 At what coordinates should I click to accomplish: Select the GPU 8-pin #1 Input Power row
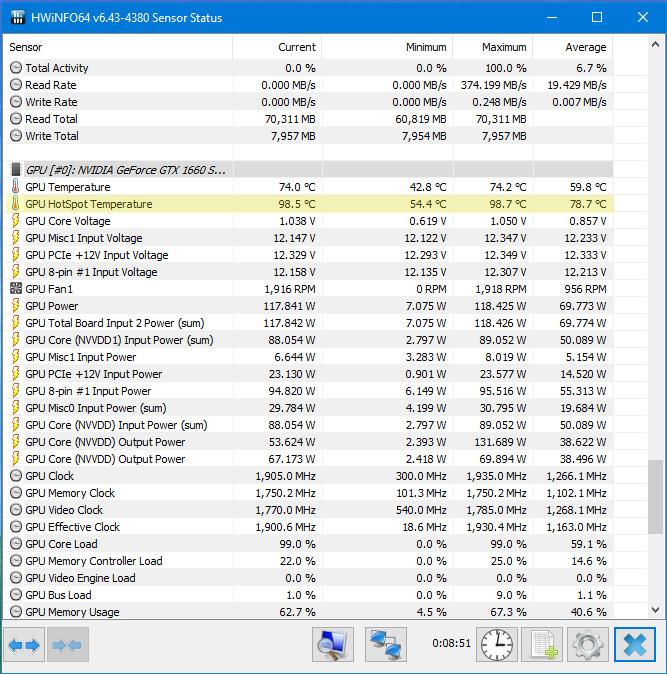308,391
